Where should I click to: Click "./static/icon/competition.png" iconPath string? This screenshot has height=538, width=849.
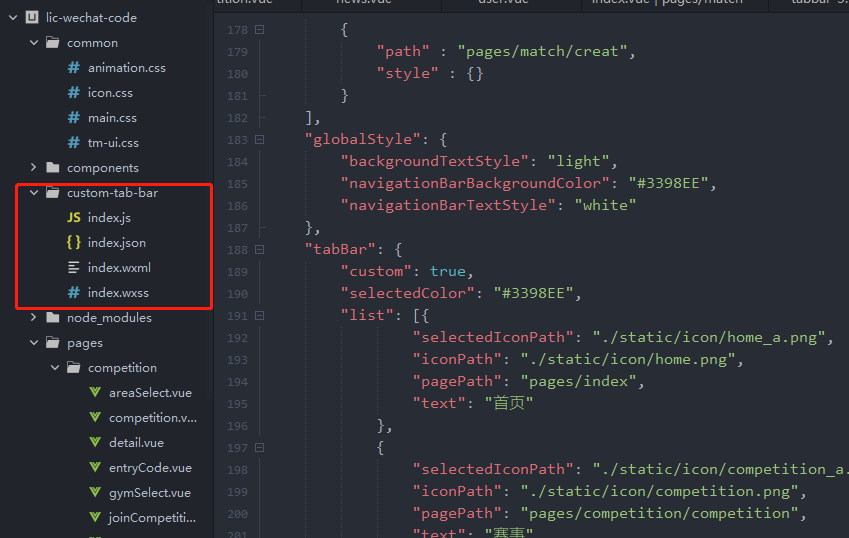(x=659, y=491)
